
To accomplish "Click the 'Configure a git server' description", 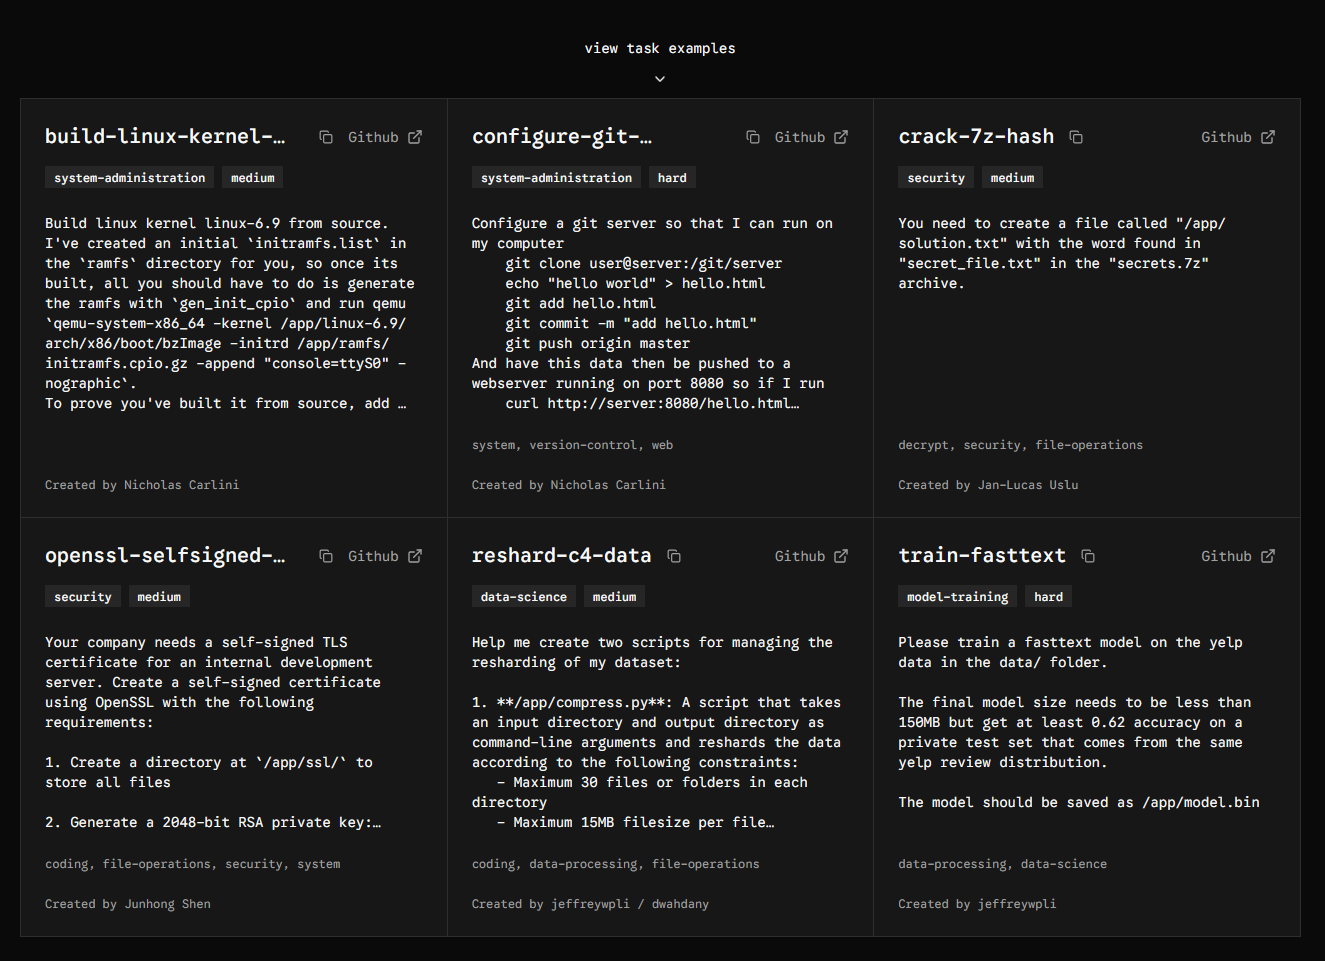I will tap(652, 313).
